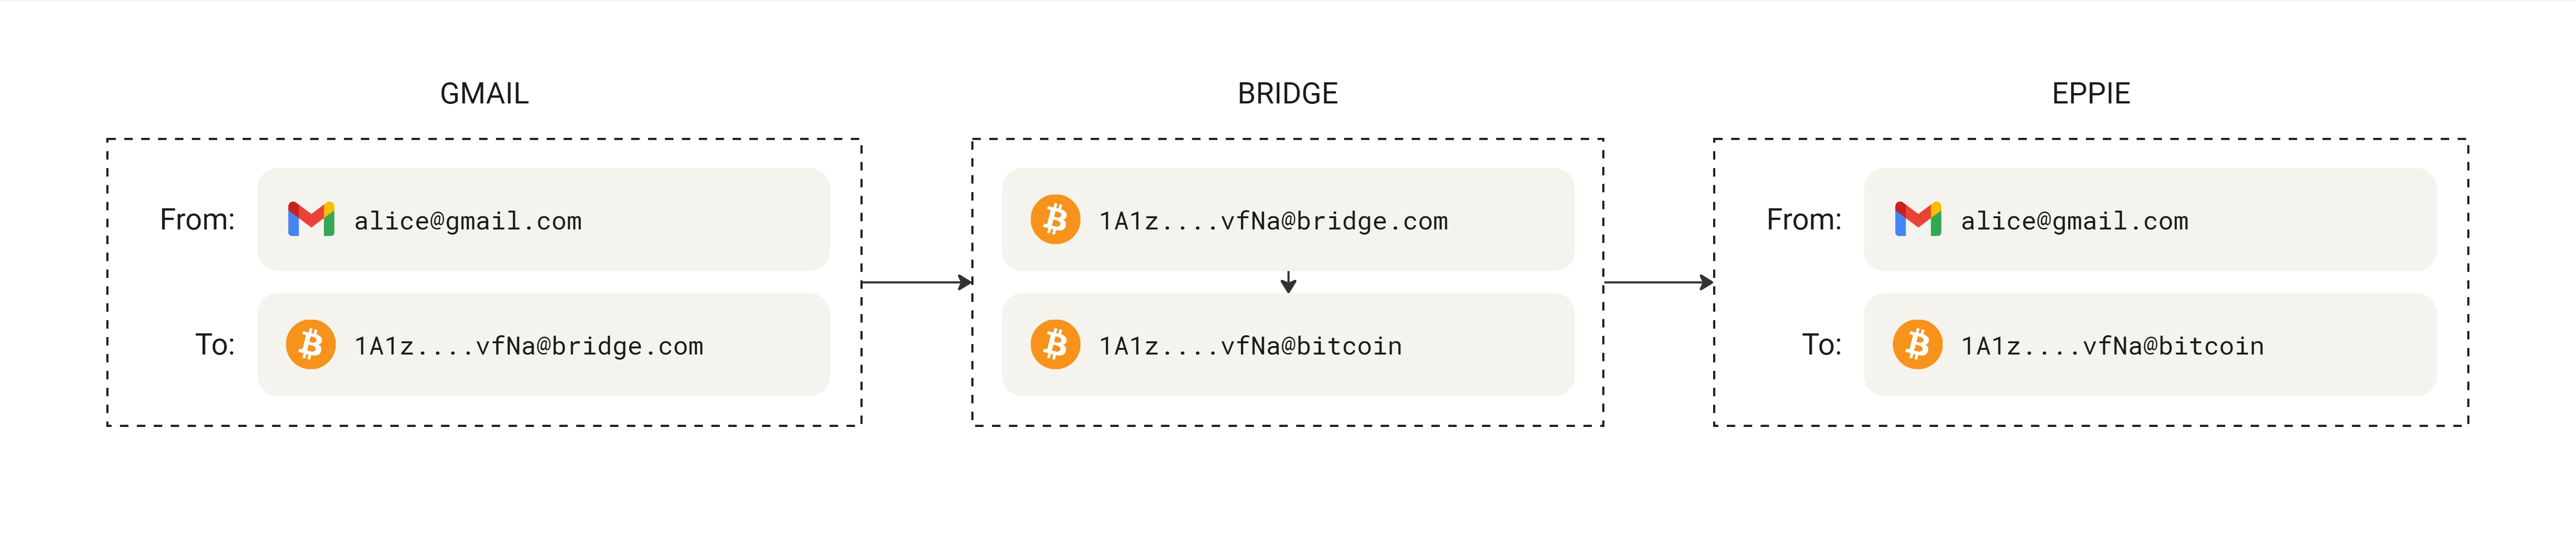Viewport: 2576px width, 536px height.
Task: Click the Gmail logo in the EPPIE panel
Action: click(x=1917, y=219)
